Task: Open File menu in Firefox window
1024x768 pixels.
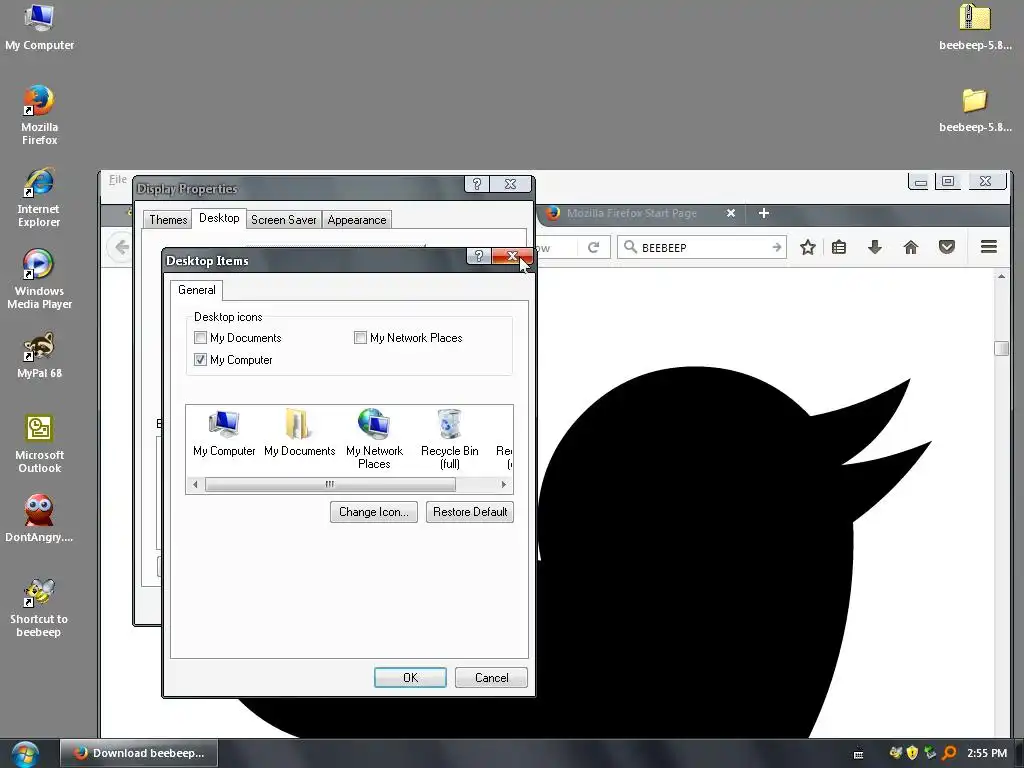Action: [118, 179]
